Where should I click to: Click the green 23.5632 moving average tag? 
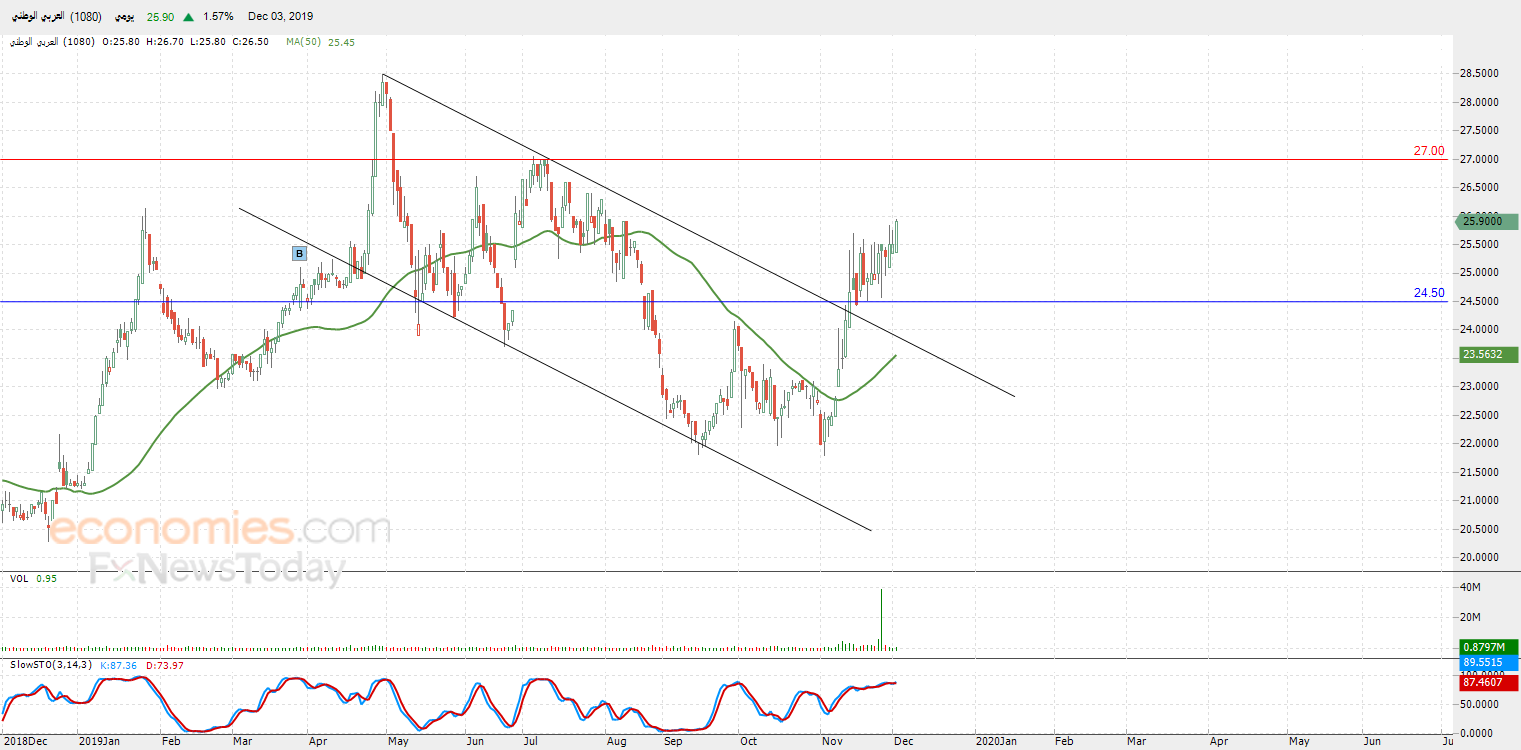pos(1488,354)
